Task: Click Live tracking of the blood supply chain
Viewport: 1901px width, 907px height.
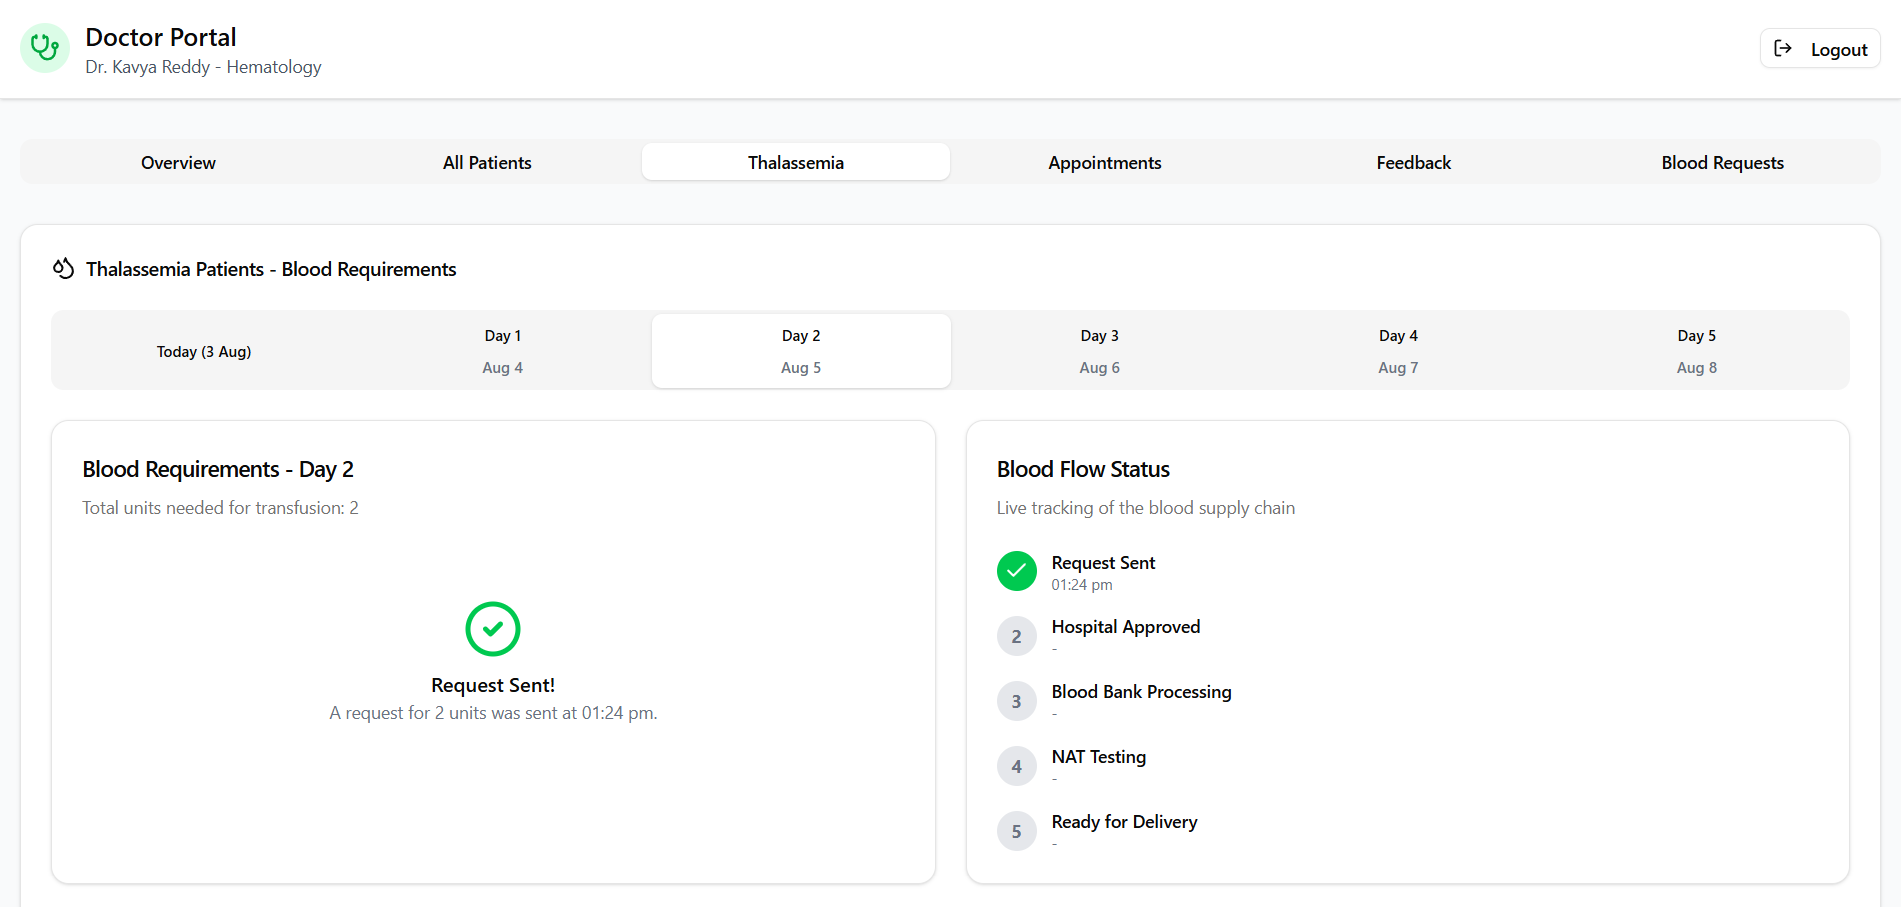Action: click(1146, 508)
